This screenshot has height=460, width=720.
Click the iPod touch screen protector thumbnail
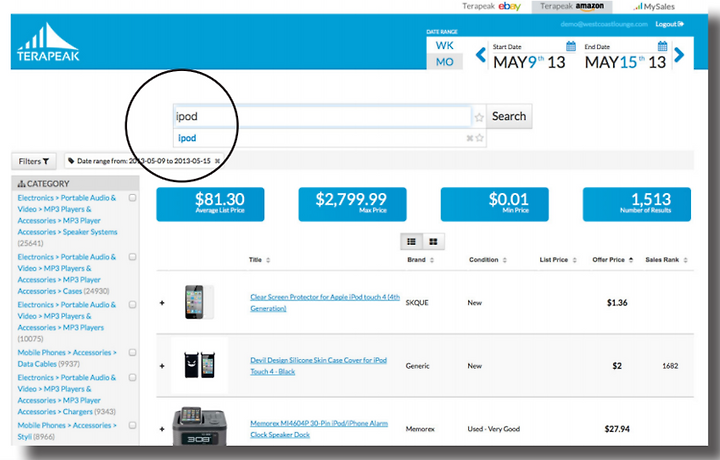pyautogui.click(x=199, y=302)
